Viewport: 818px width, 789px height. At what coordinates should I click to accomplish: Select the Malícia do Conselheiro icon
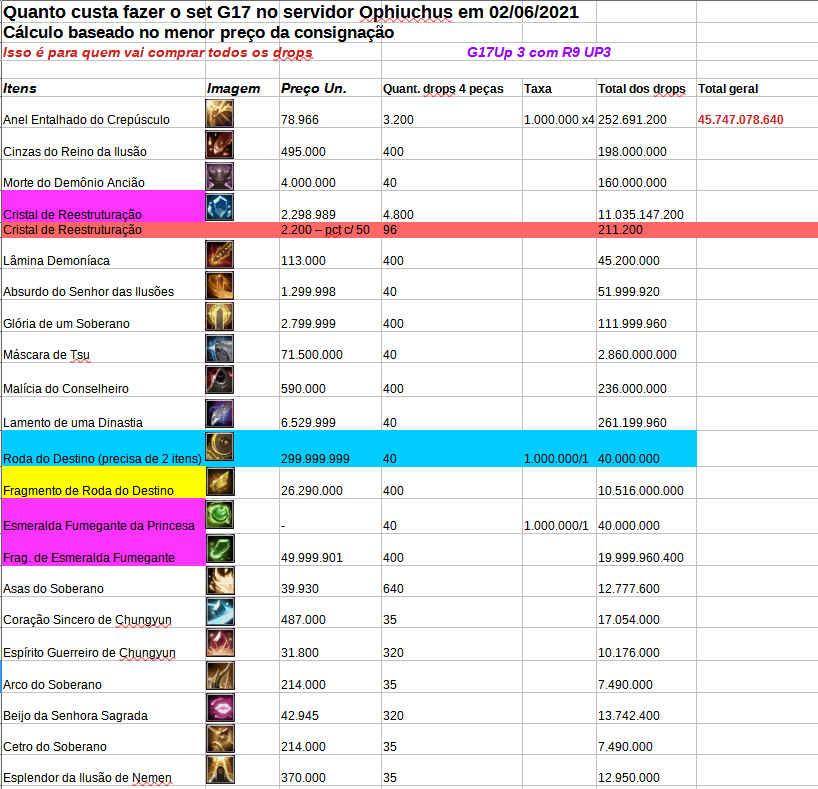pyautogui.click(x=220, y=379)
